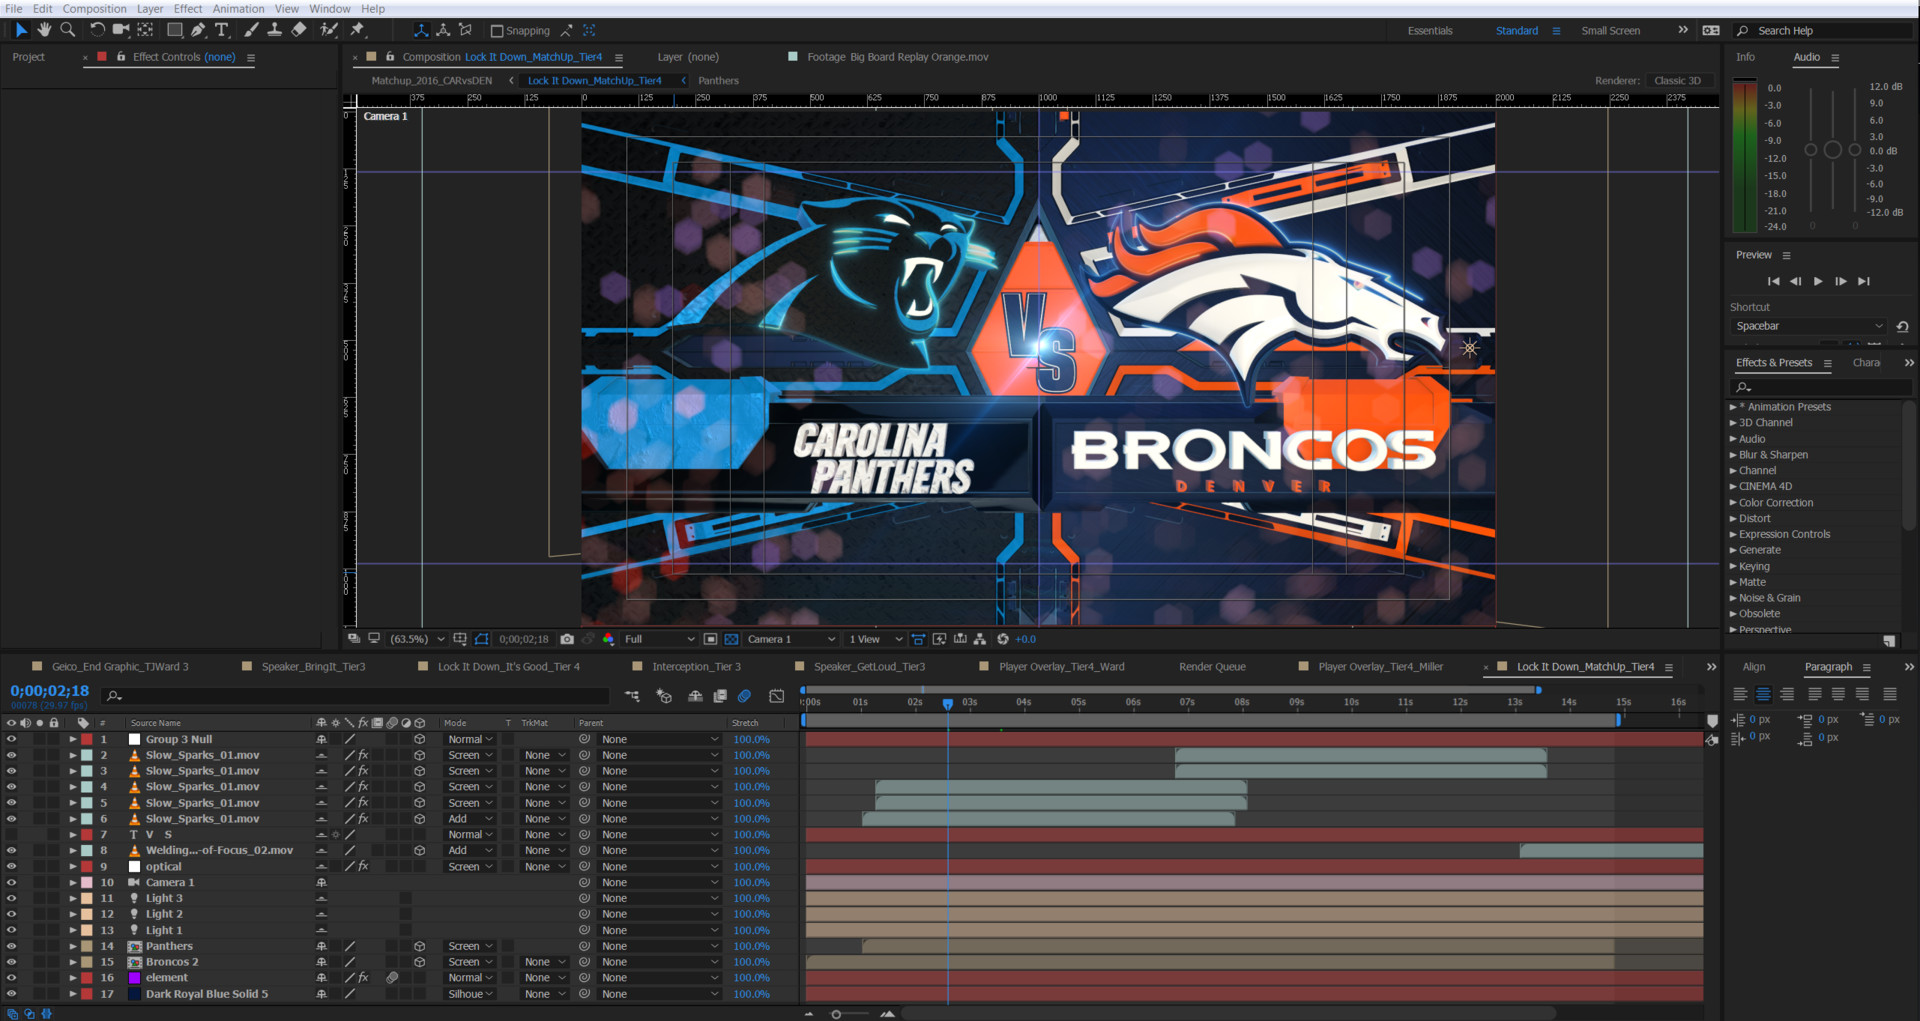Expand the Animation Presets category
Screen dimensions: 1920x1021
pyautogui.click(x=1733, y=407)
